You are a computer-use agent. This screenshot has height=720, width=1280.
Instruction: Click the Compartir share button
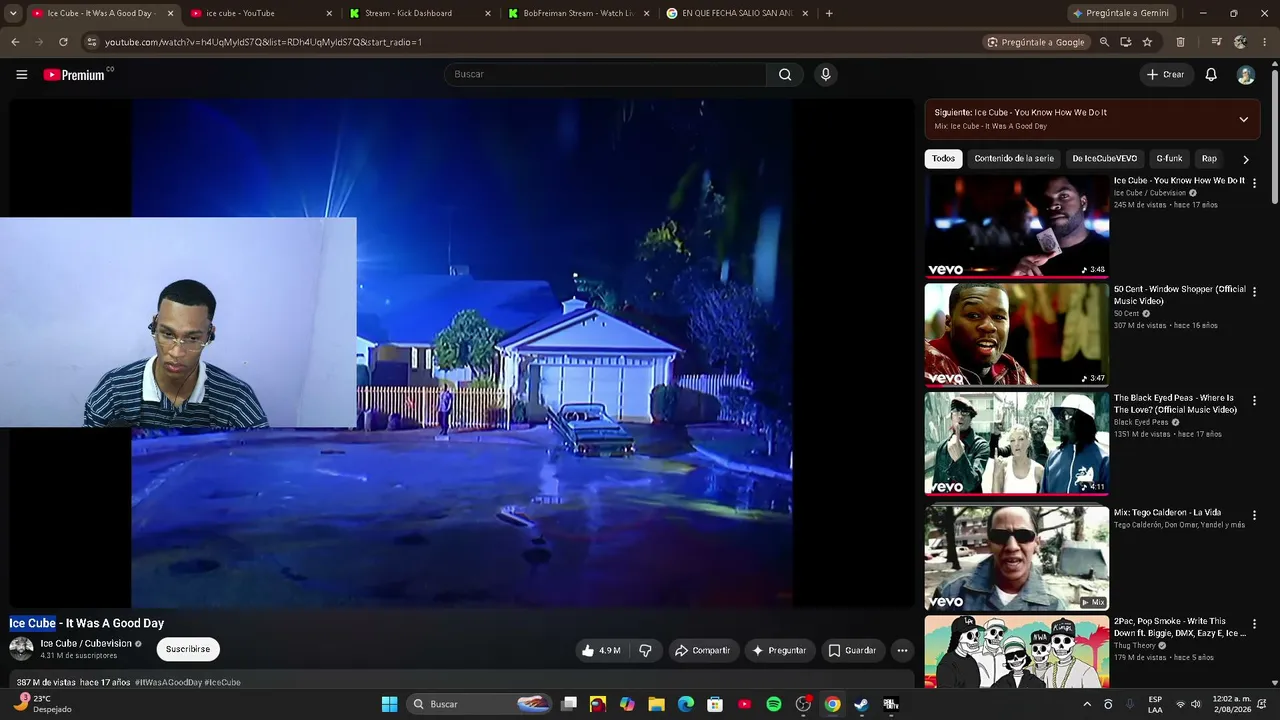(702, 650)
